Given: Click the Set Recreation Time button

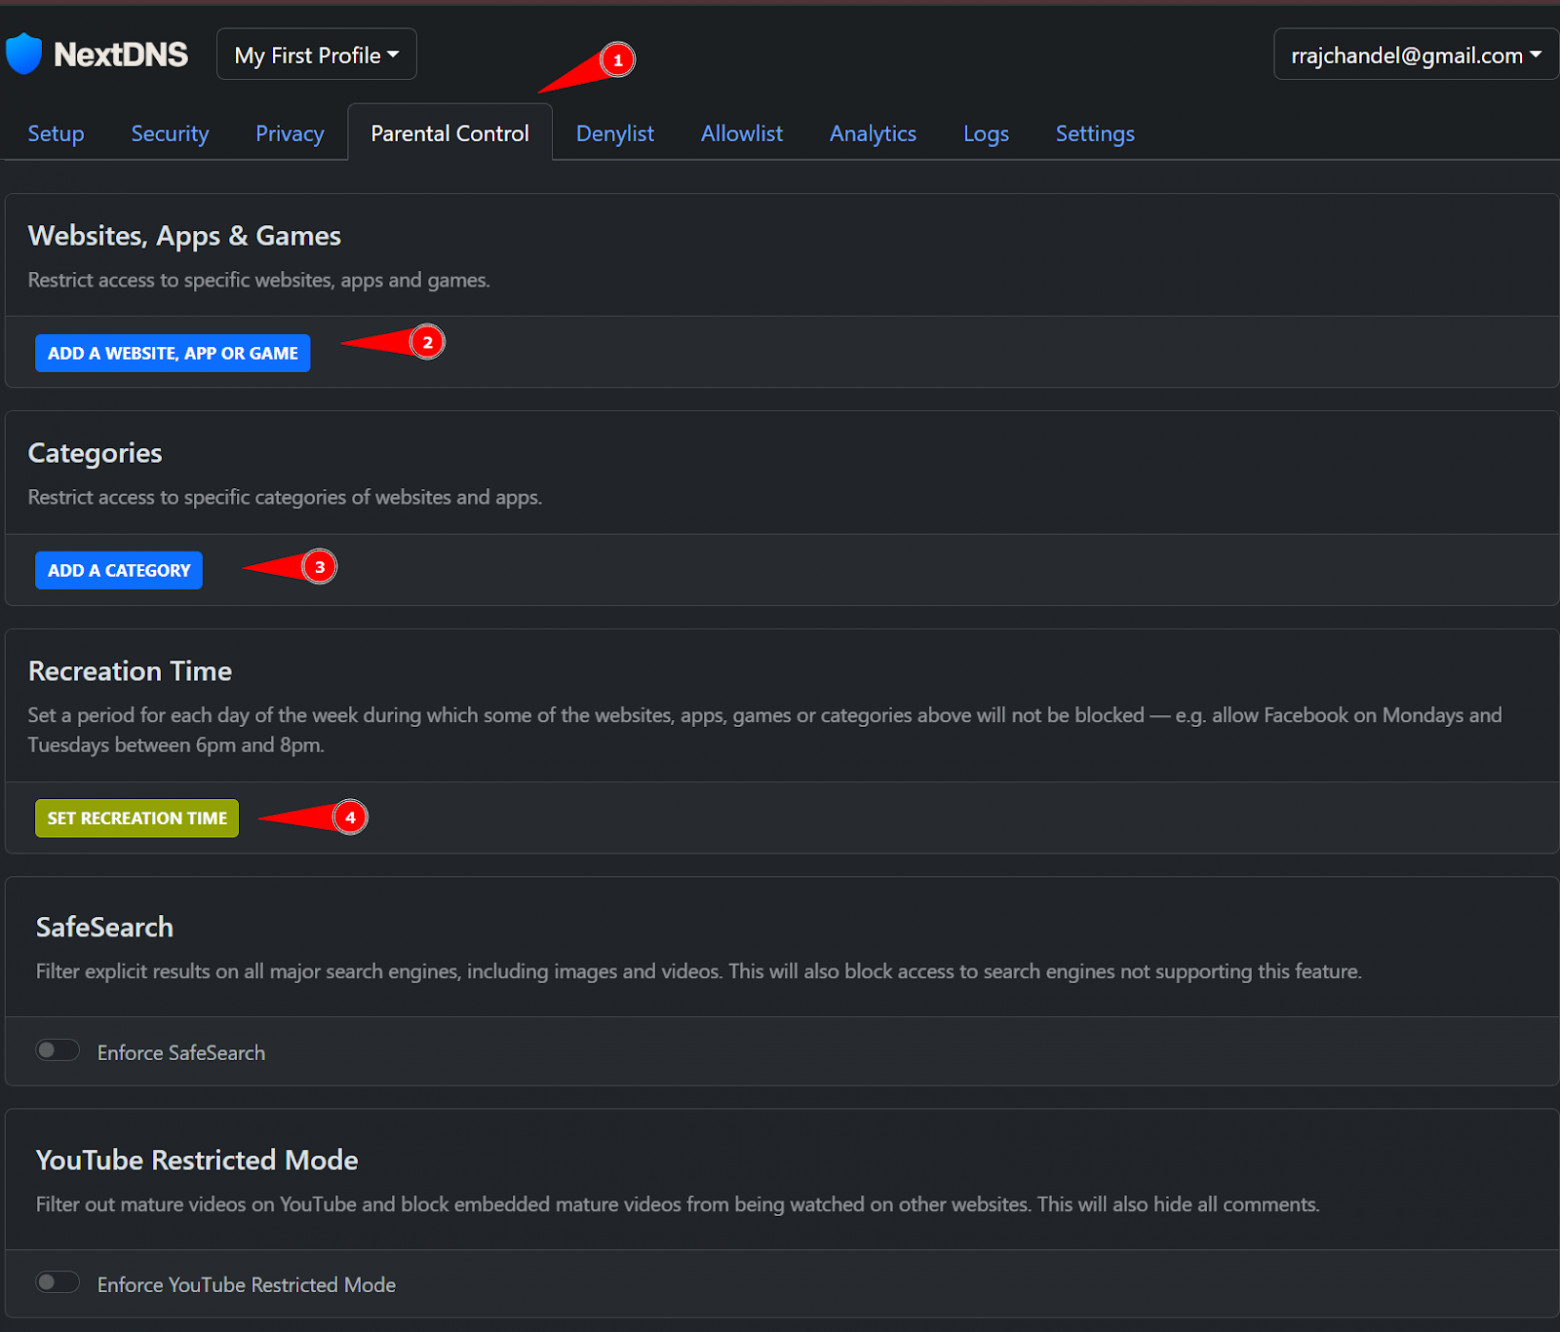Looking at the screenshot, I should (137, 818).
